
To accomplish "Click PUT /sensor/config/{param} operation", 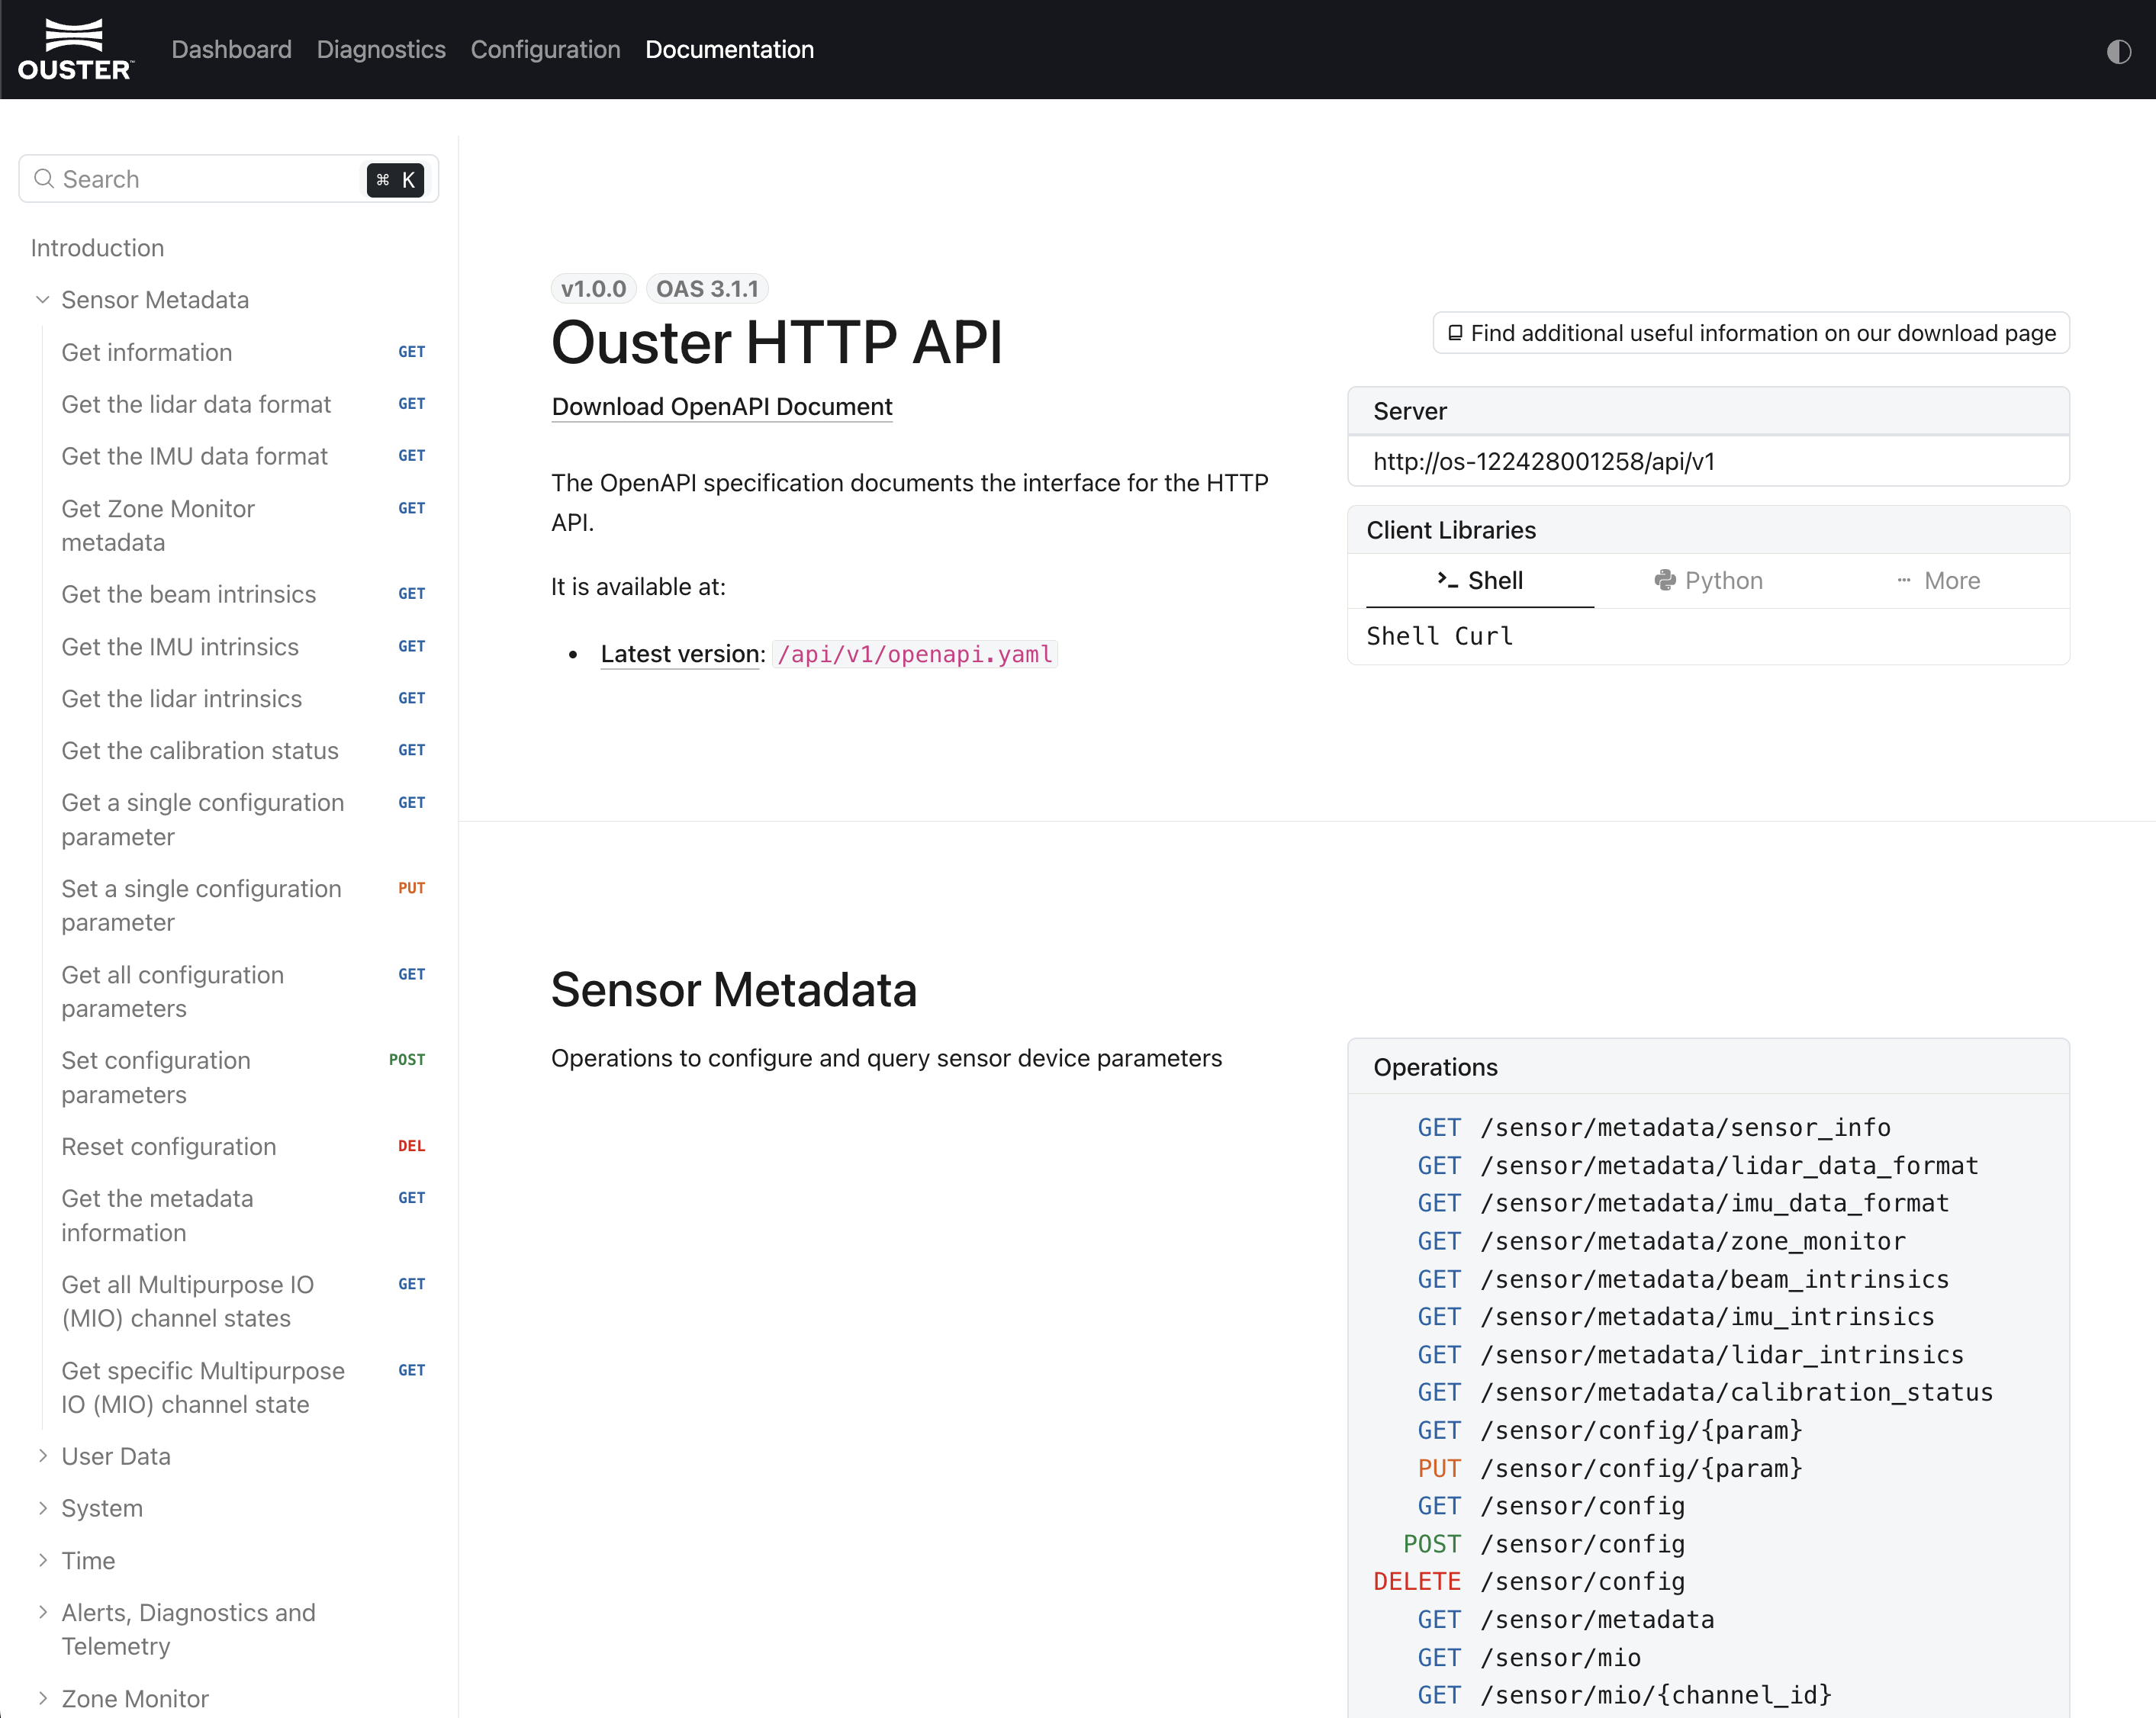I will click(x=1610, y=1469).
